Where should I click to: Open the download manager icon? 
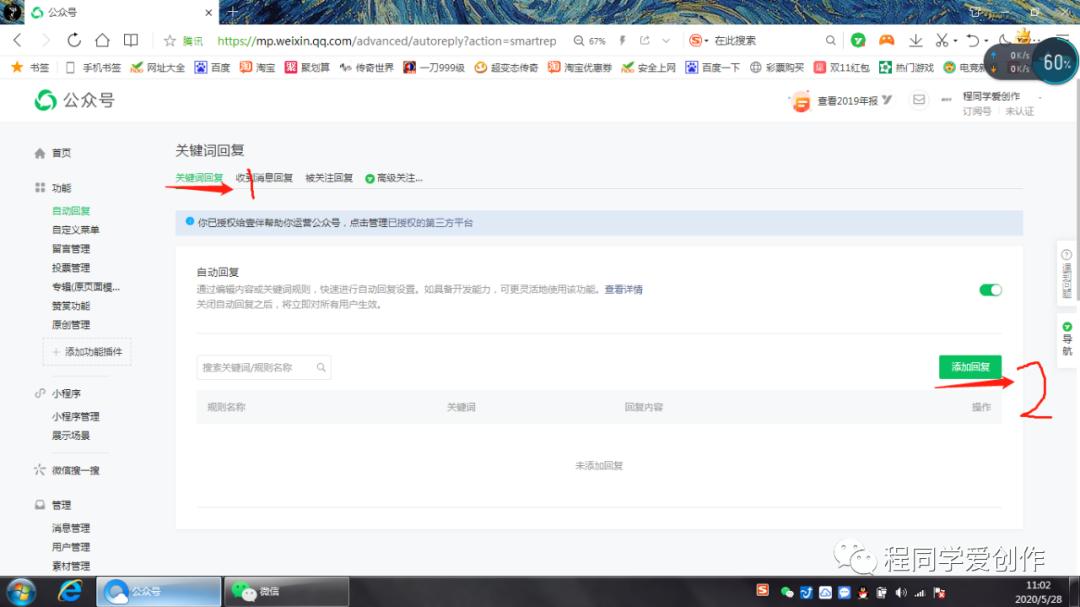[x=917, y=41]
